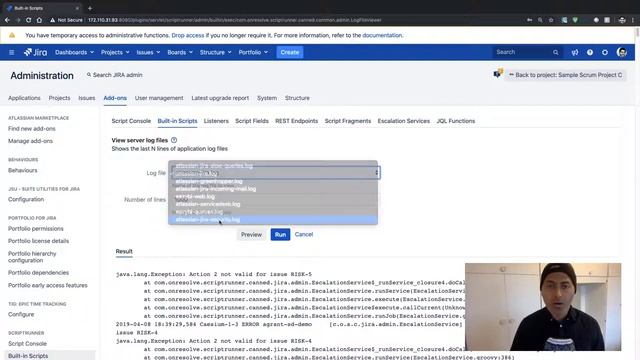Switch to Escalation Services tab
640x360 pixels.
click(404, 121)
